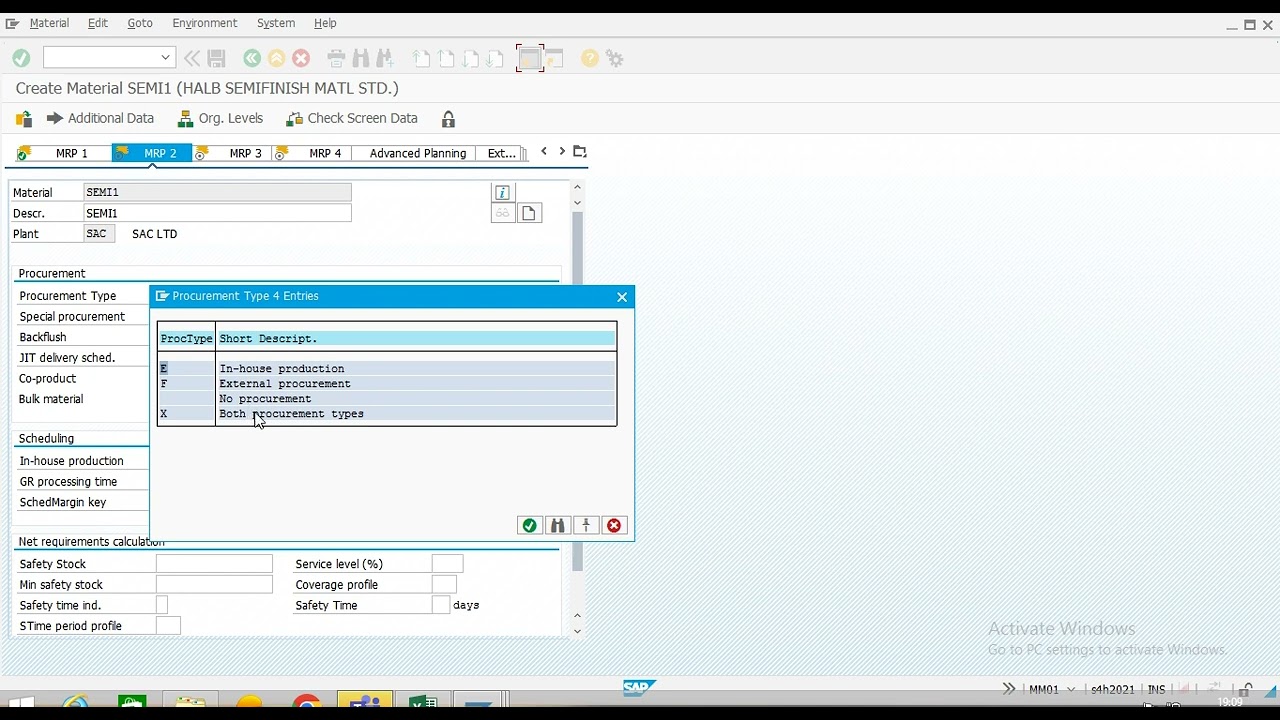Viewport: 1280px width, 720px height.
Task: Switch to the Advanced Planning tab
Action: pyautogui.click(x=418, y=153)
